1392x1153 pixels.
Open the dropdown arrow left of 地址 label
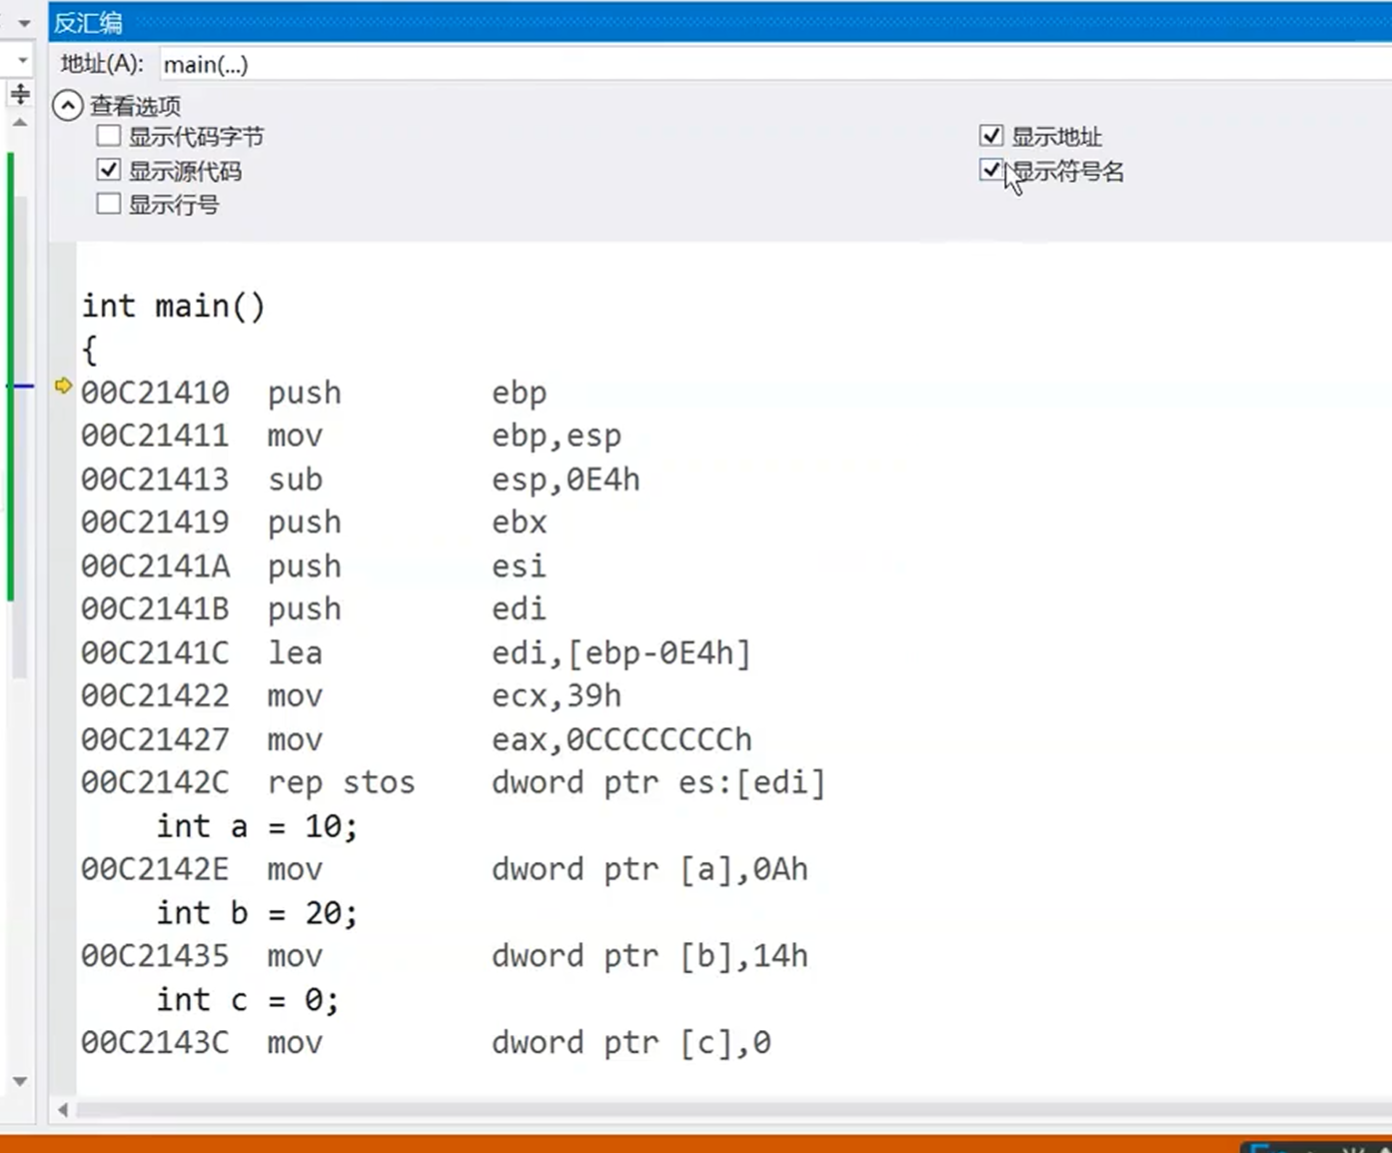[x=23, y=61]
